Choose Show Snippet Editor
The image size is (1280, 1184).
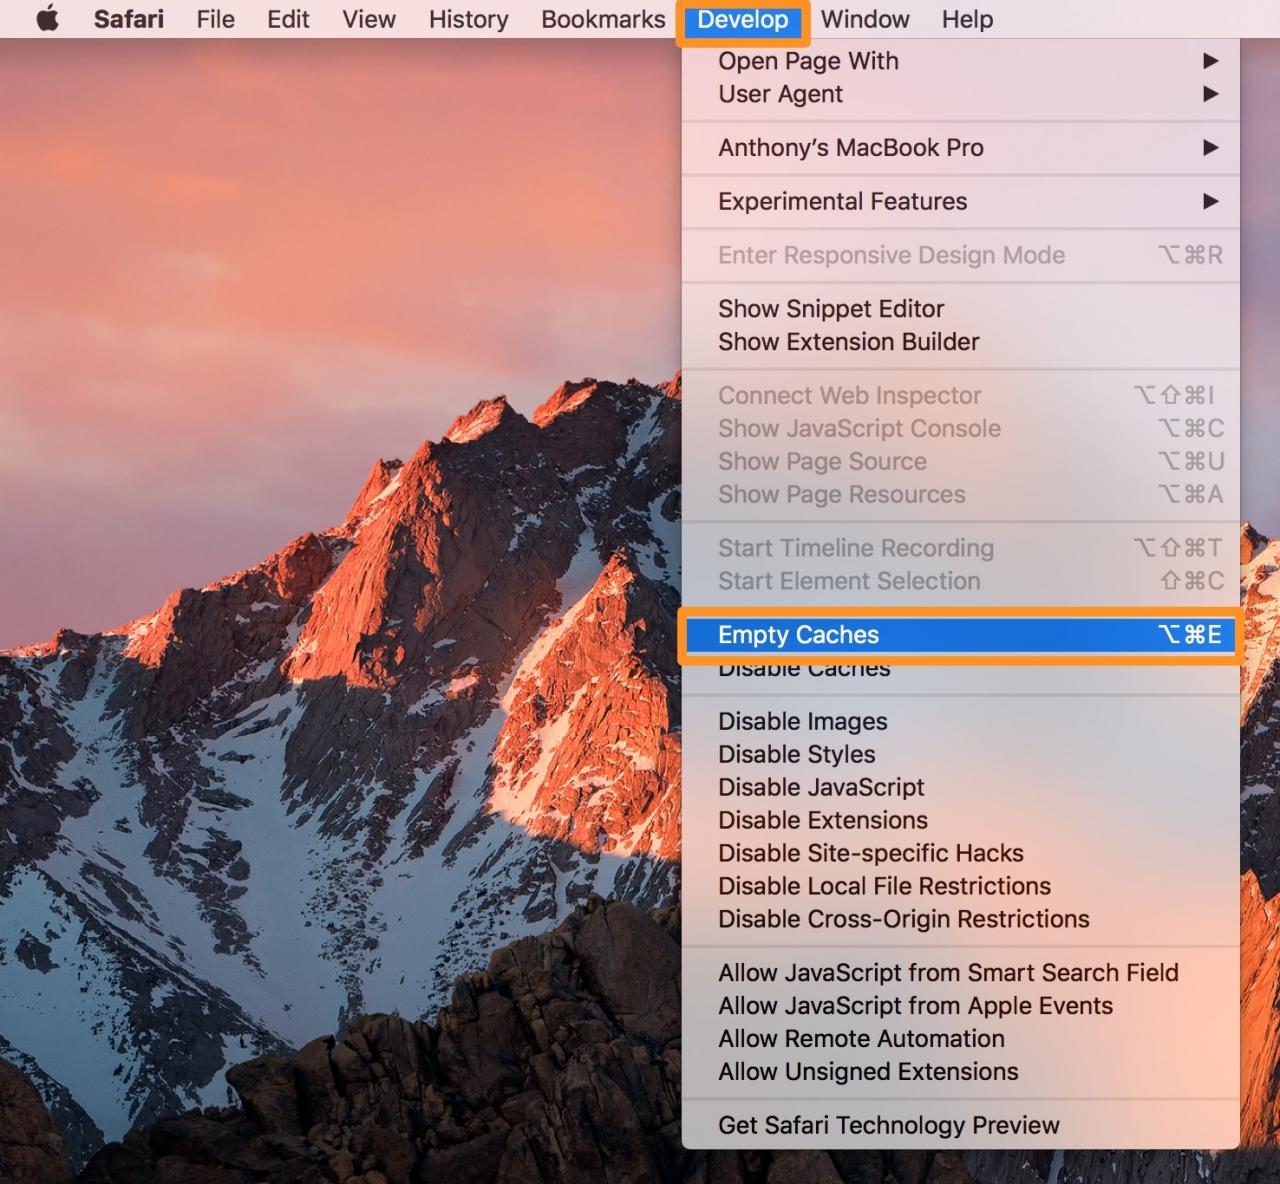[x=830, y=309]
